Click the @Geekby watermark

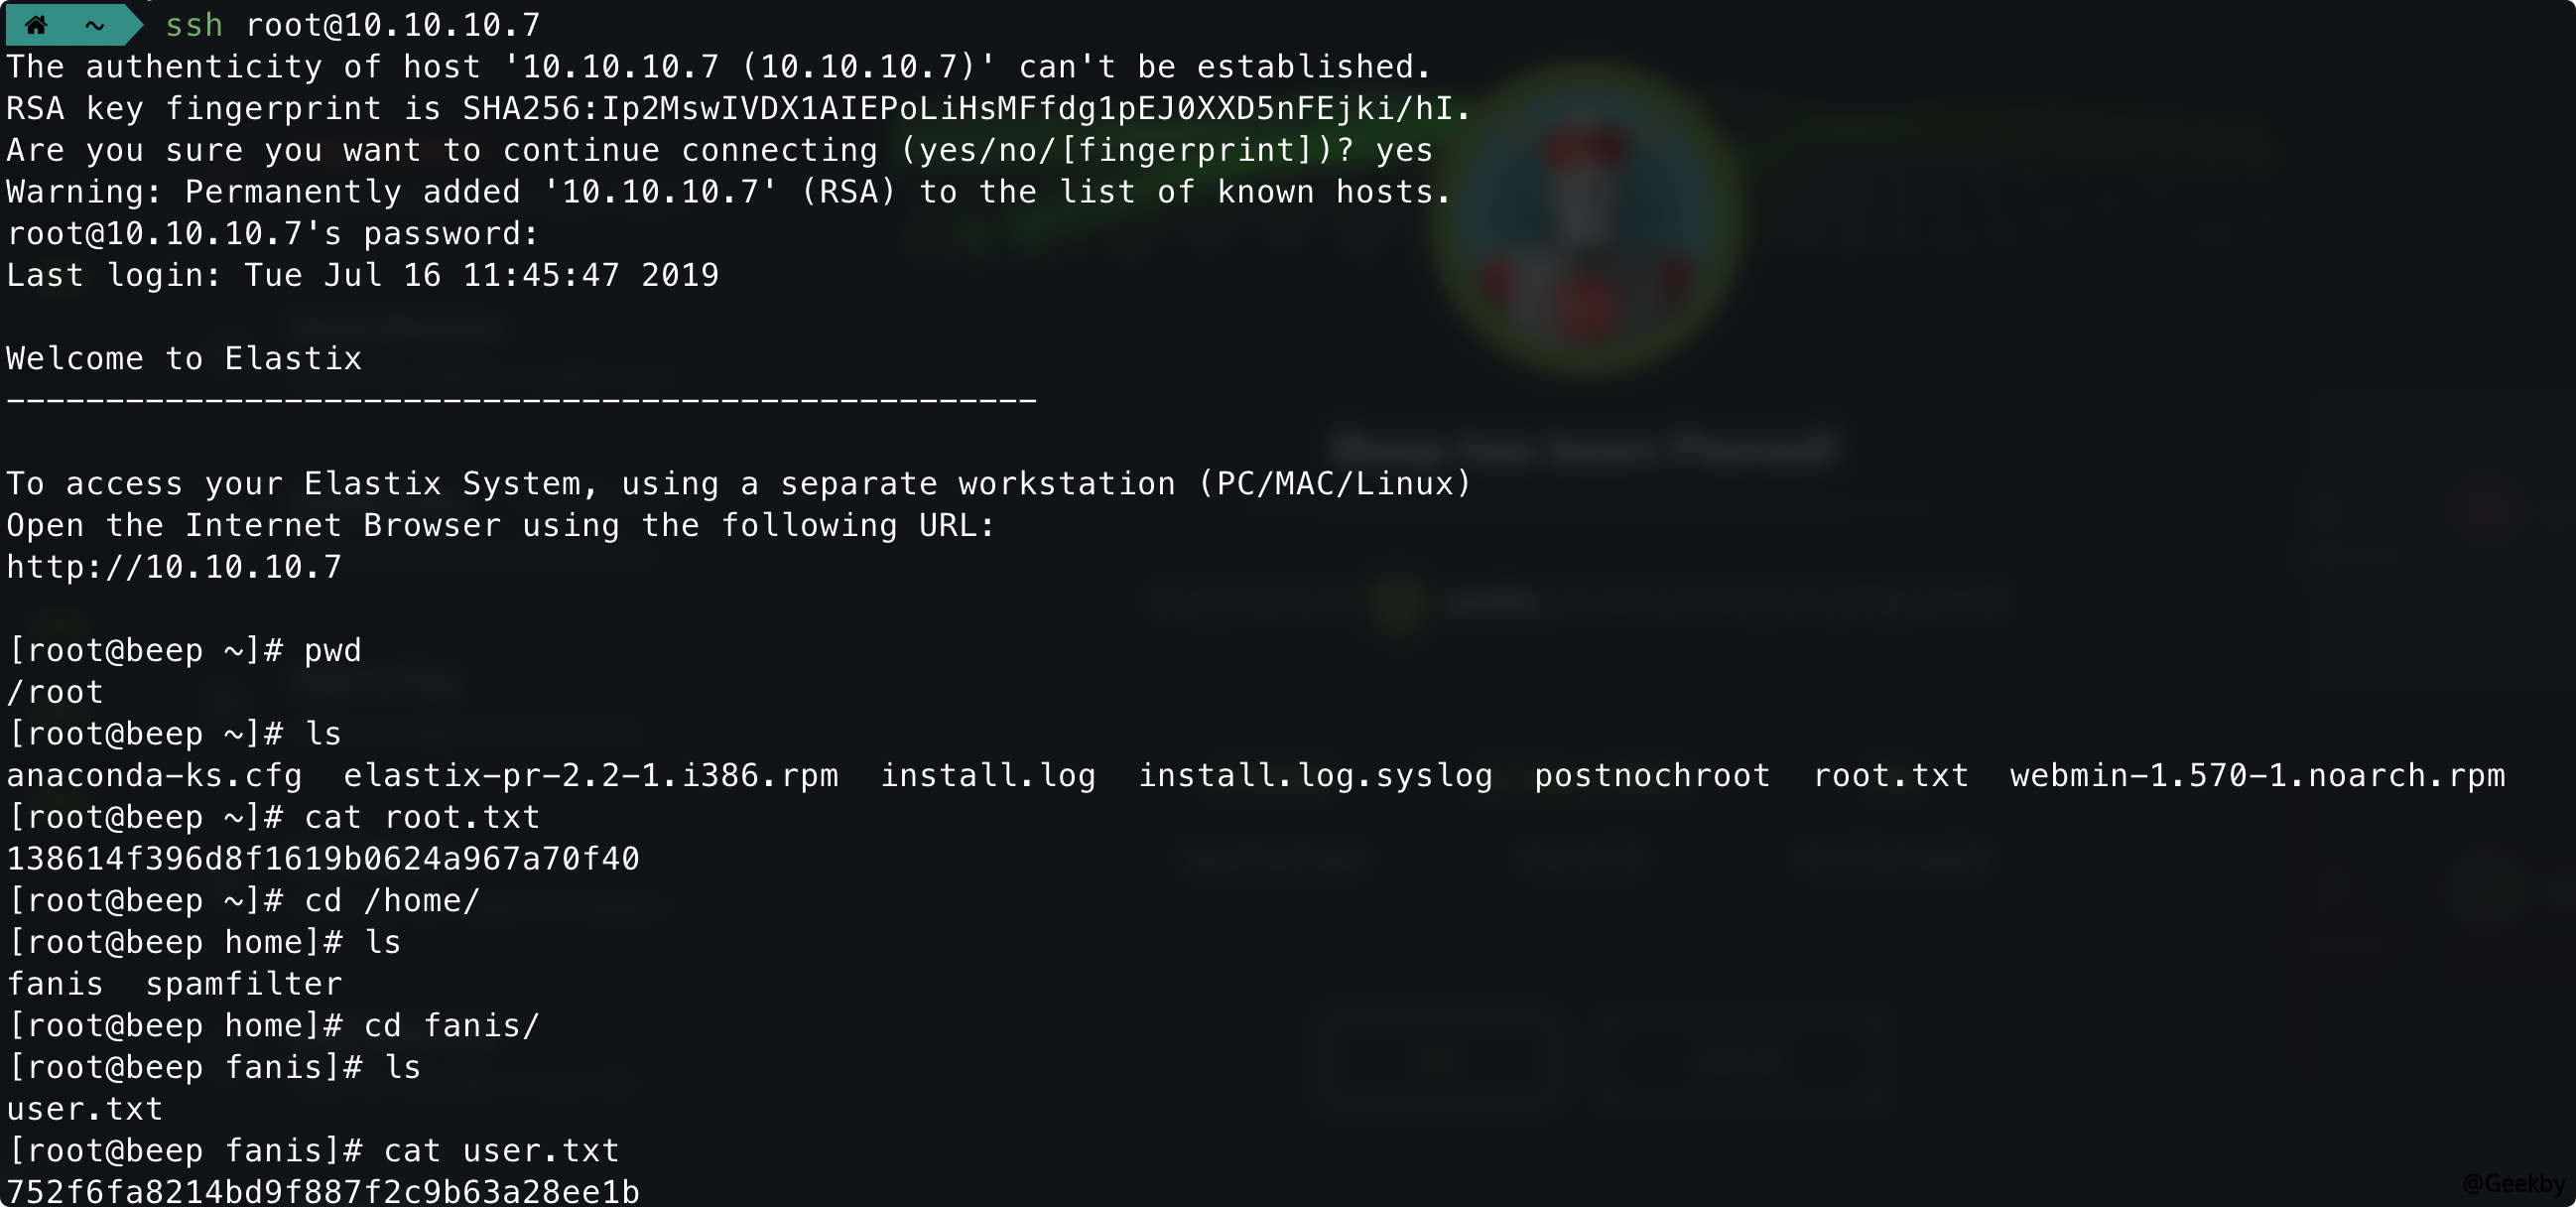tap(2513, 1183)
